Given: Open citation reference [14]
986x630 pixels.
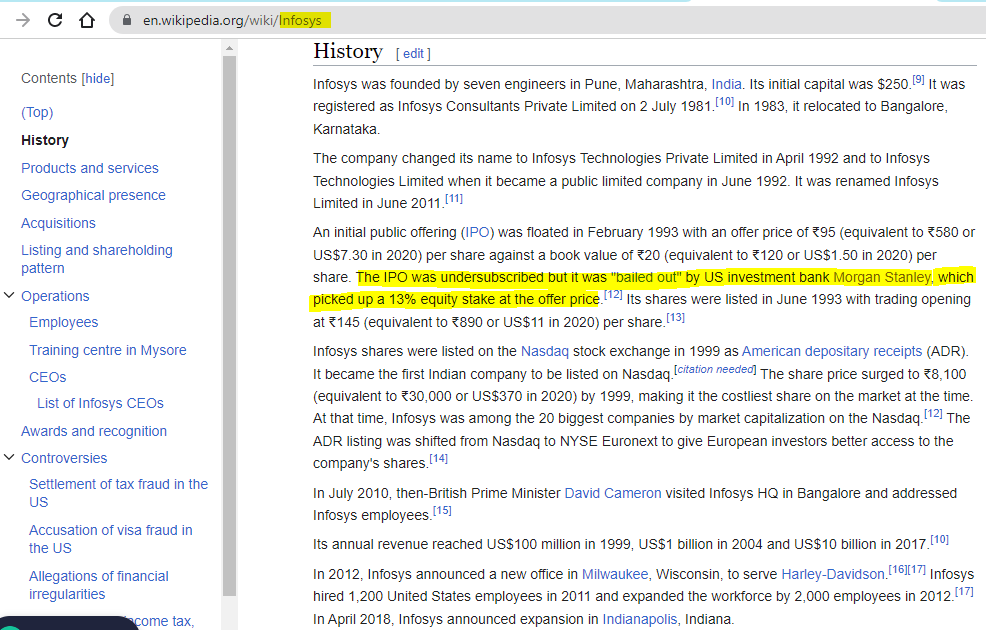Looking at the screenshot, I should click(438, 459).
